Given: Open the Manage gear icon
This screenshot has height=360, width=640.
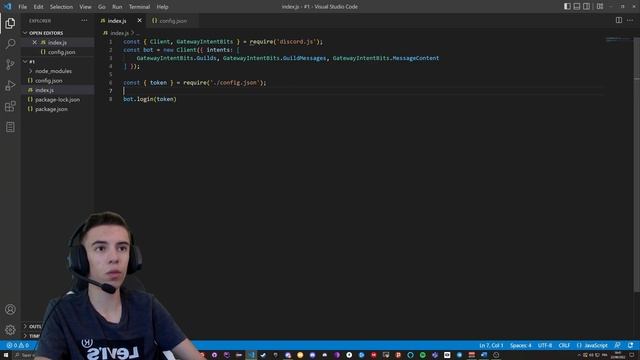Looking at the screenshot, I should (x=10, y=330).
